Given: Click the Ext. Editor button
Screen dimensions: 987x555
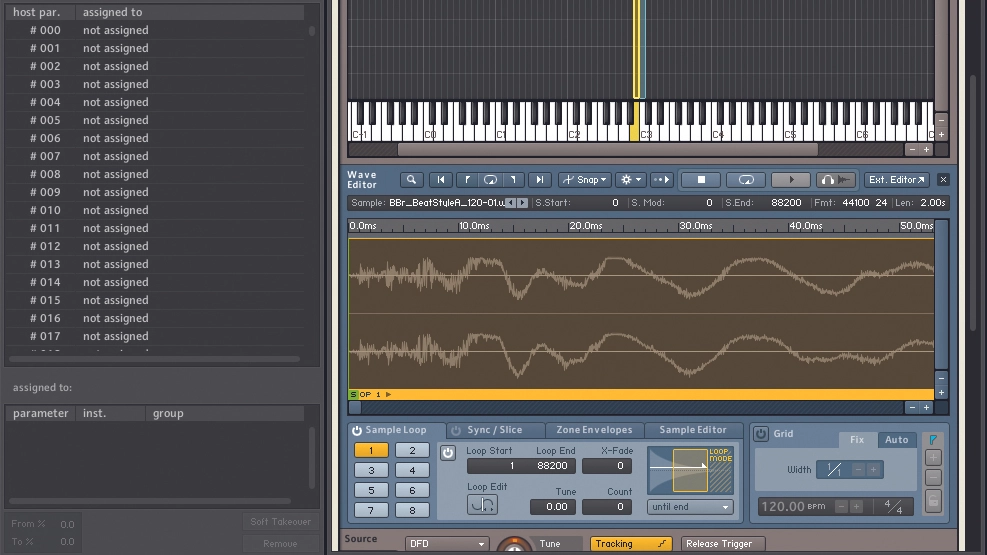Looking at the screenshot, I should tap(896, 180).
